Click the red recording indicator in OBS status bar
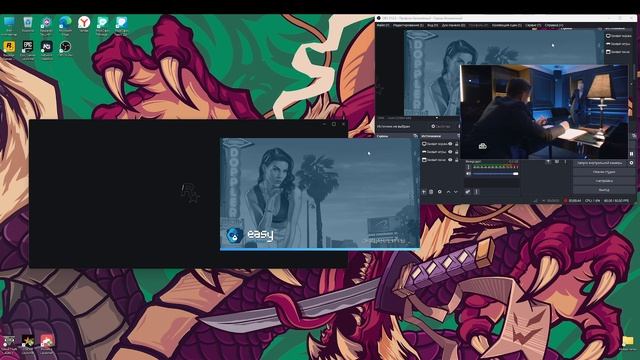This screenshot has width=640, height=360. click(566, 200)
